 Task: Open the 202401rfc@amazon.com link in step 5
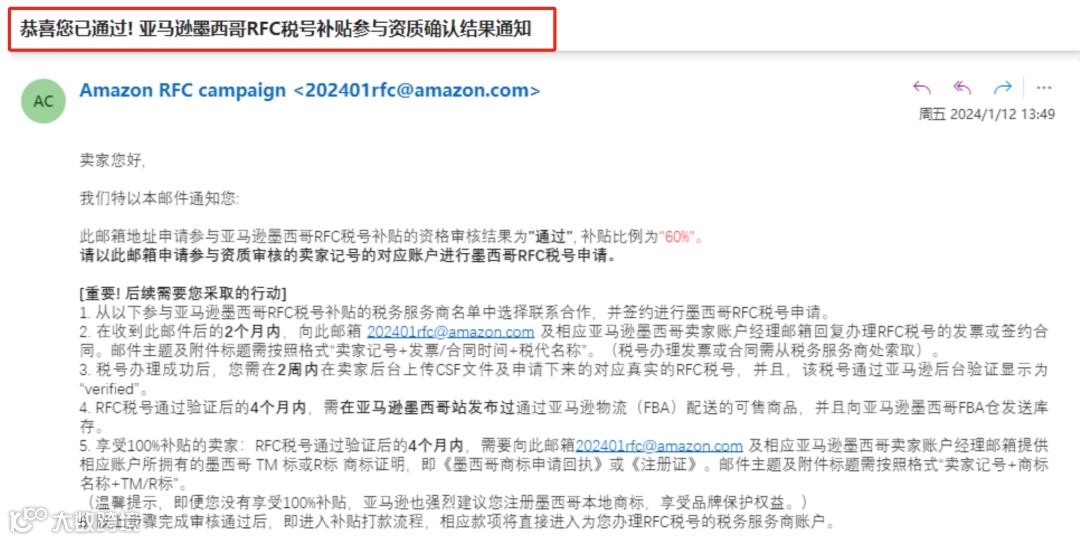click(659, 446)
